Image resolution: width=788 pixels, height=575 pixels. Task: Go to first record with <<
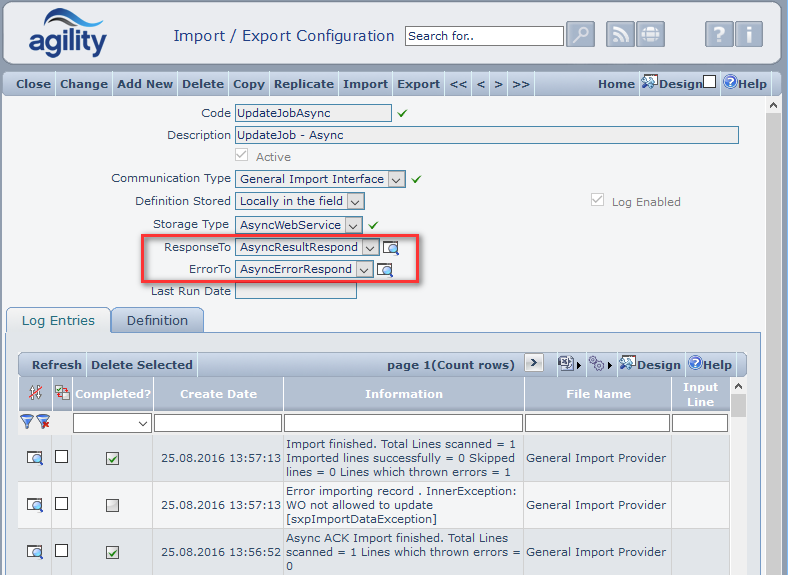pyautogui.click(x=458, y=84)
